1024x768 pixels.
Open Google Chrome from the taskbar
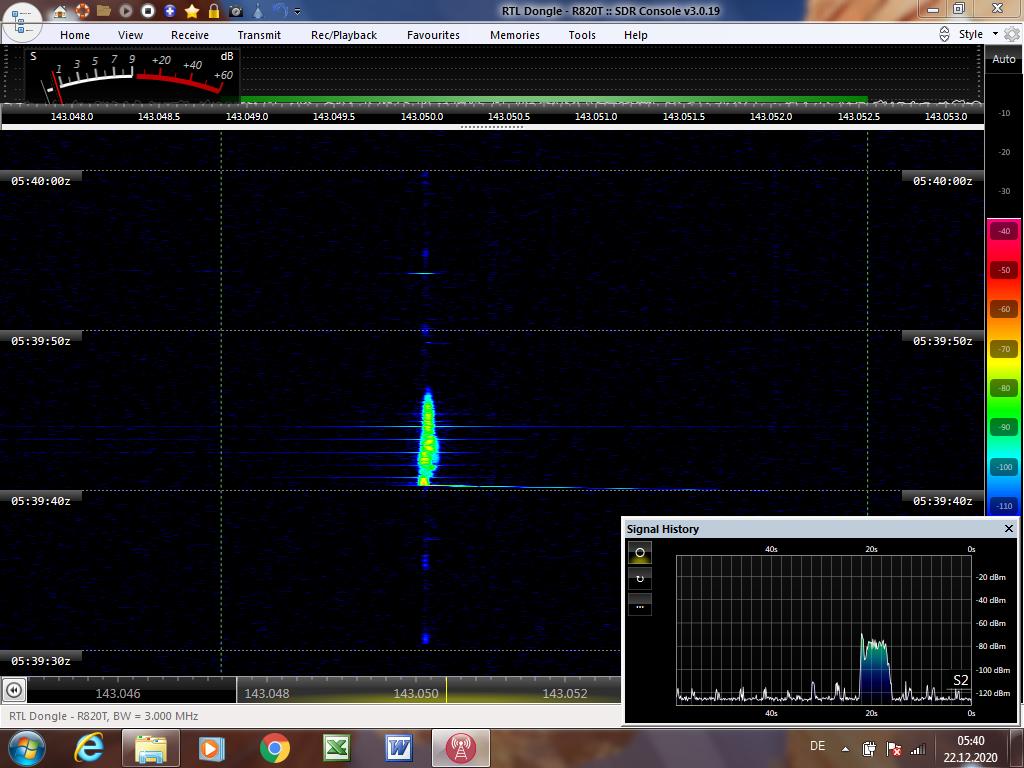tap(274, 748)
